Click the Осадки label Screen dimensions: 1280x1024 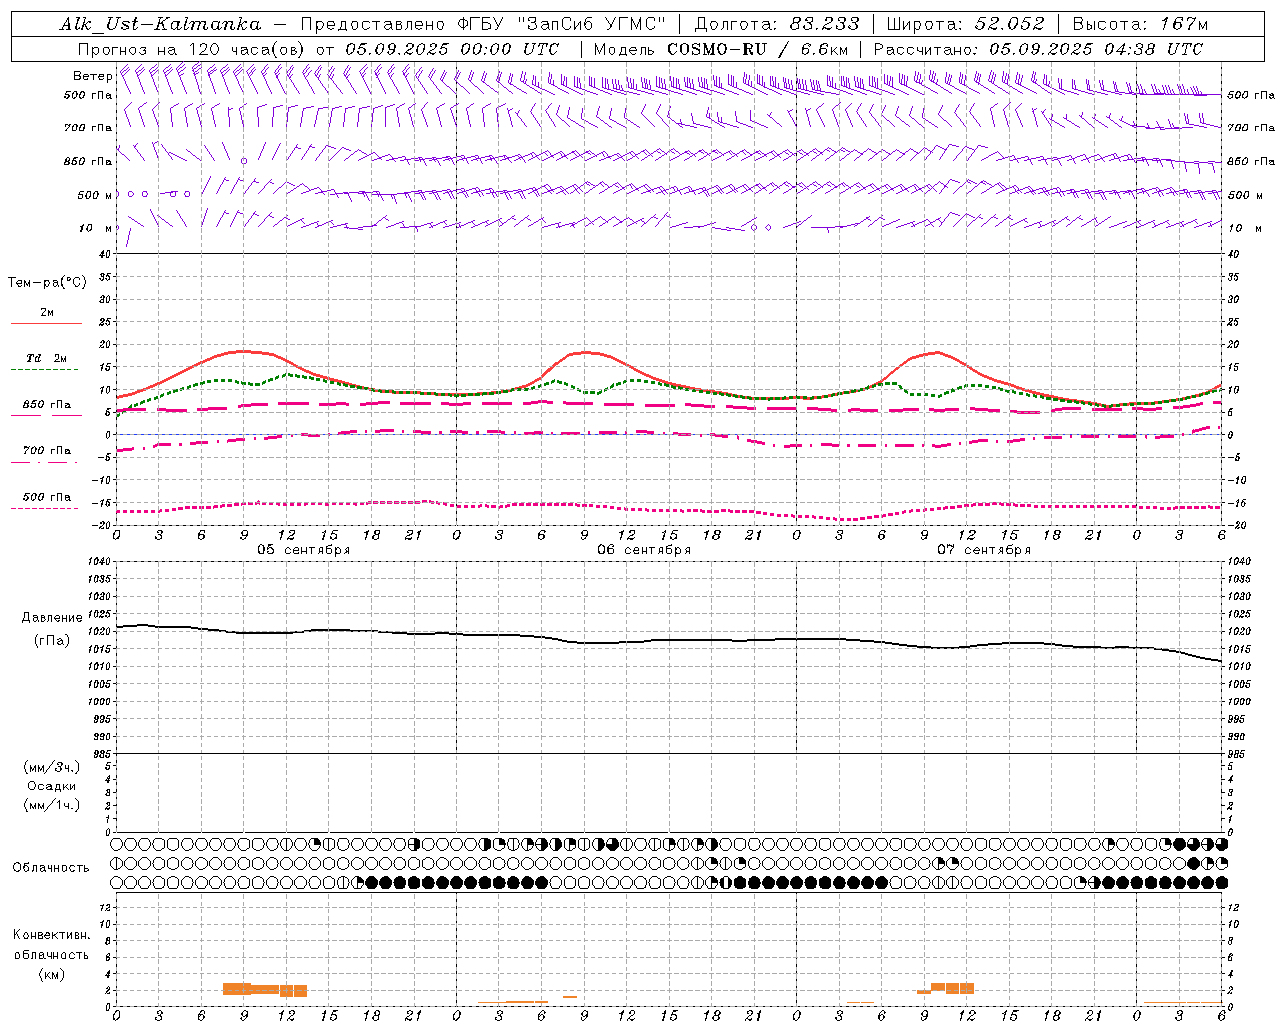point(52,786)
